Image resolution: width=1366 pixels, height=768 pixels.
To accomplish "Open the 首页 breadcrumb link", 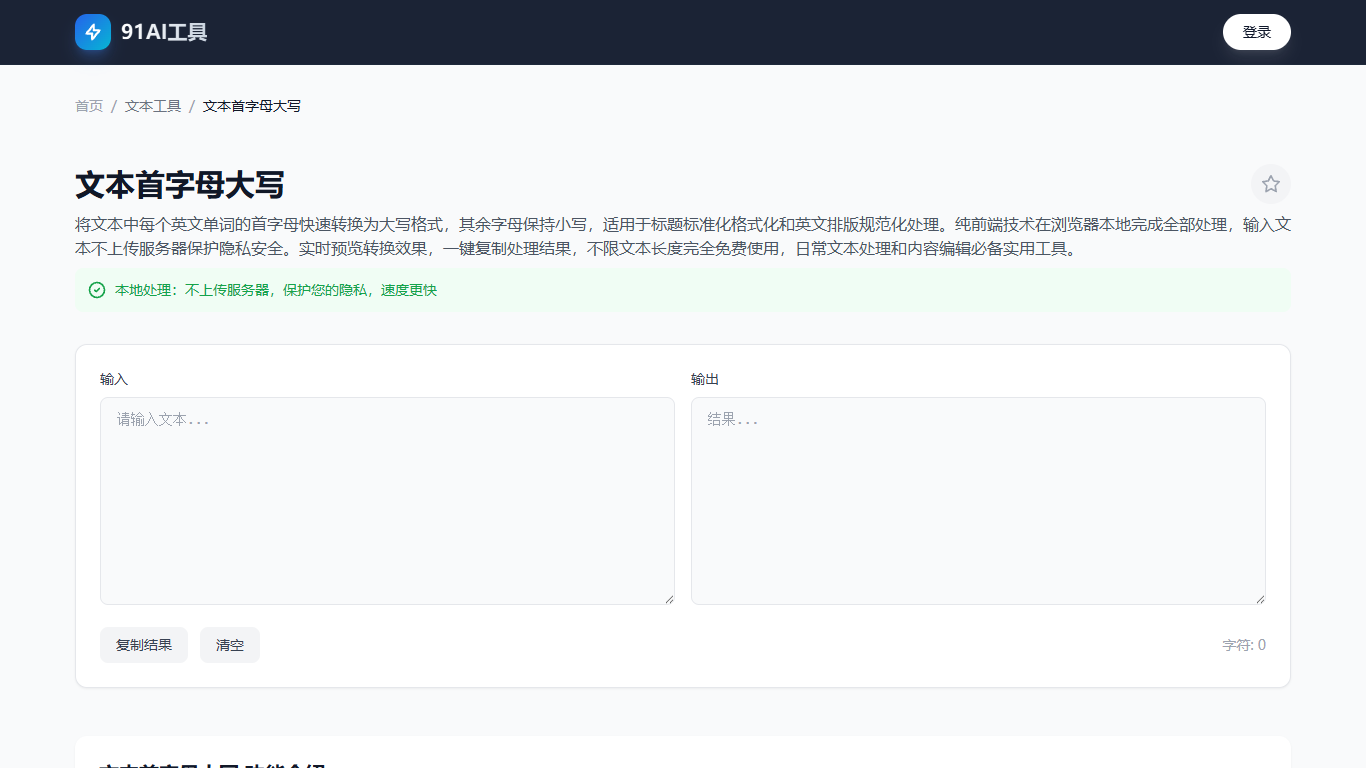I will pos(89,106).
